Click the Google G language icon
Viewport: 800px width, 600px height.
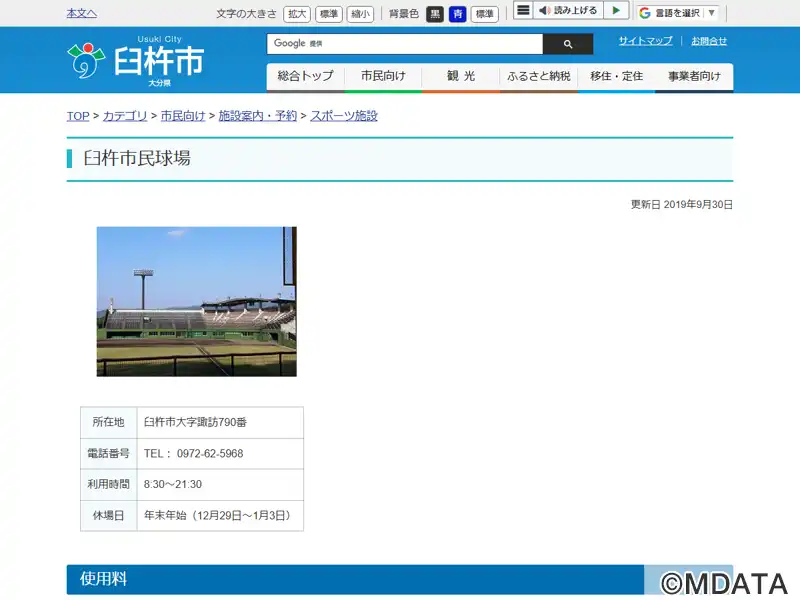tap(645, 13)
